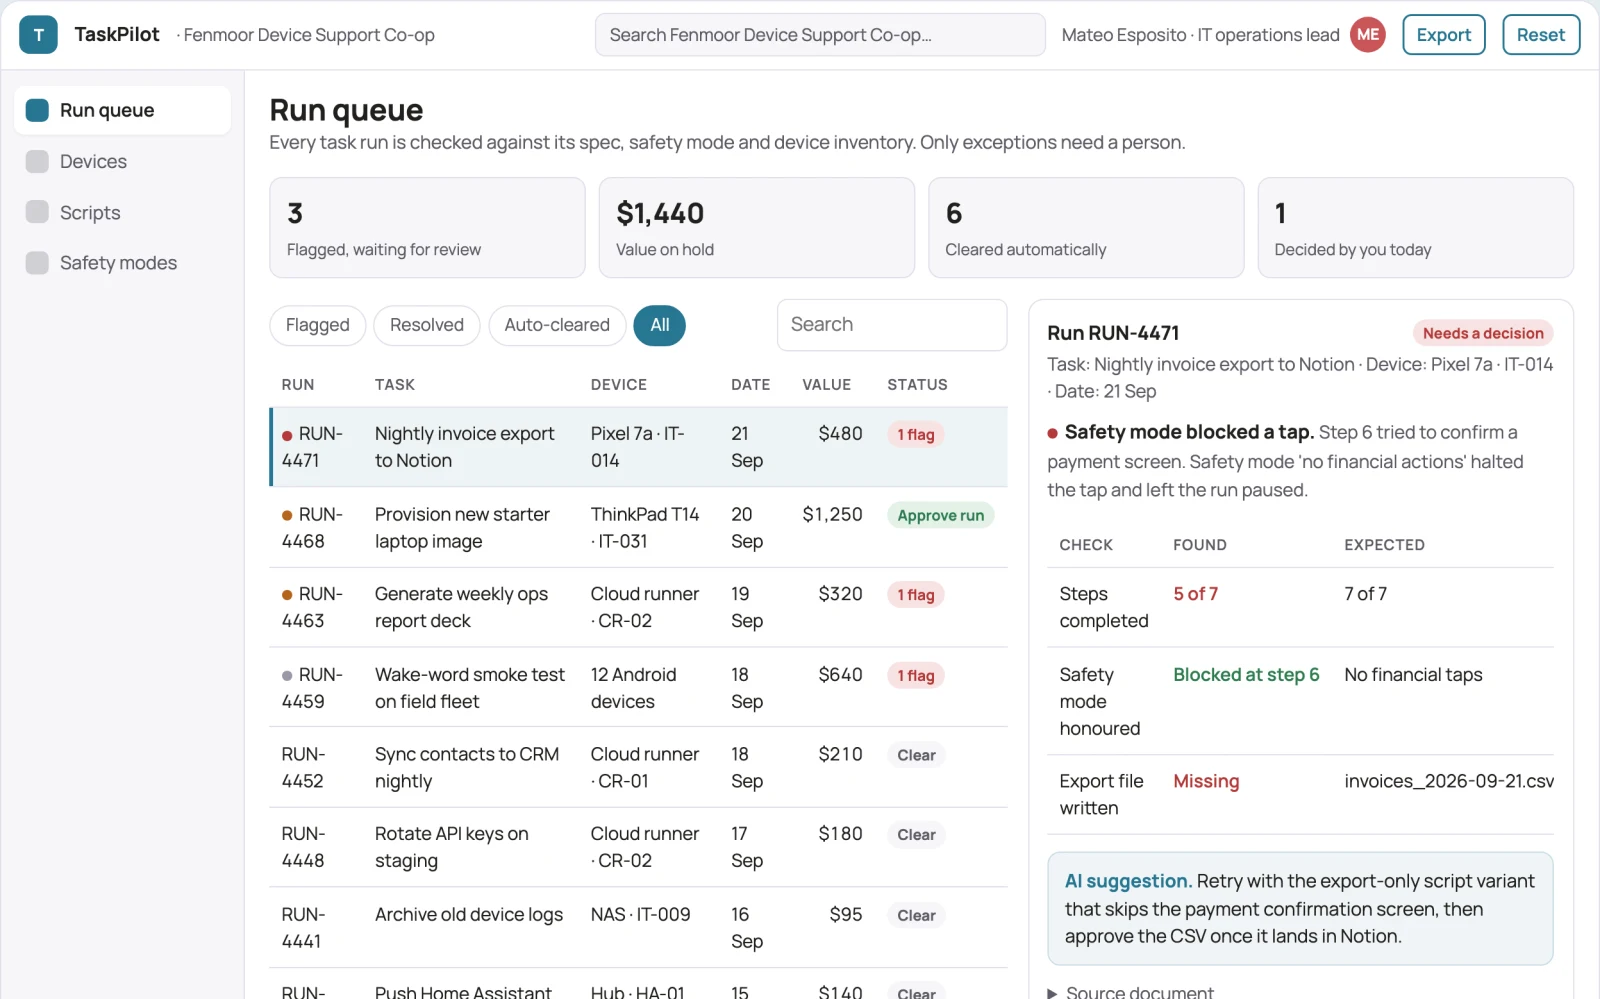Click the 'Blocked at step 6' finding
1600x999 pixels.
(1246, 675)
